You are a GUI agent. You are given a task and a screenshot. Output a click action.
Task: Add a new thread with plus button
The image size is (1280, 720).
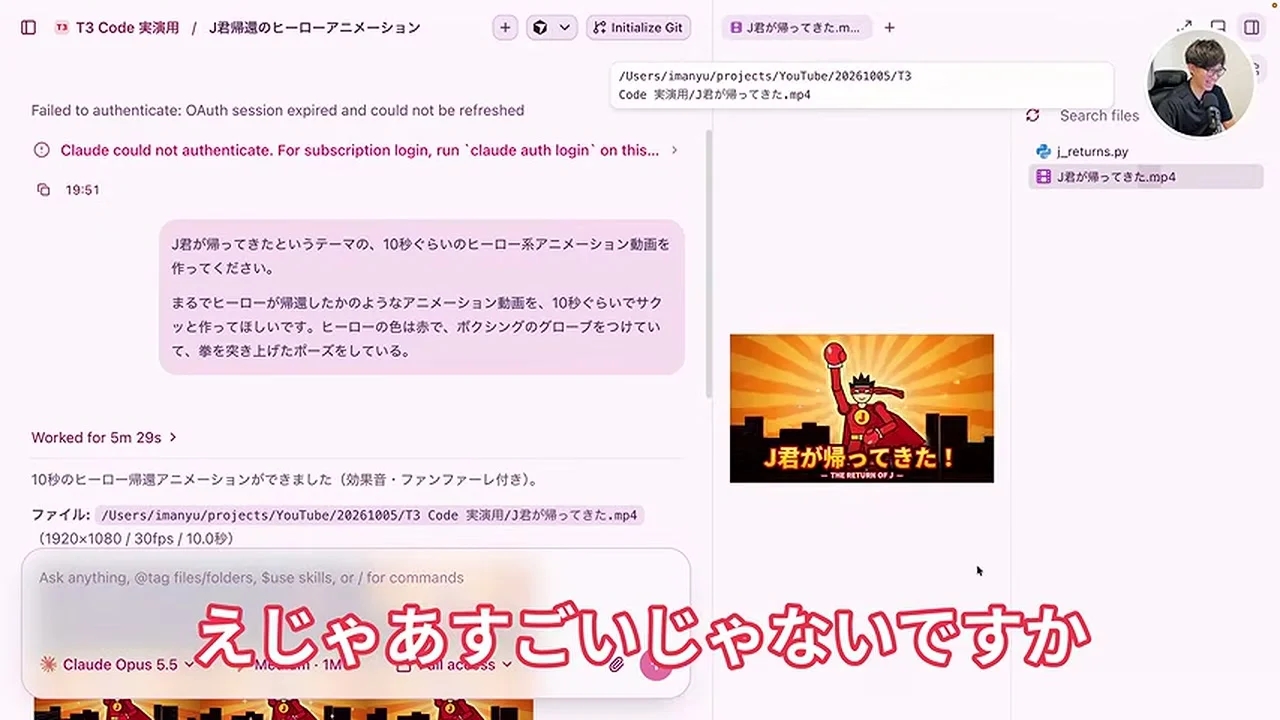505,28
